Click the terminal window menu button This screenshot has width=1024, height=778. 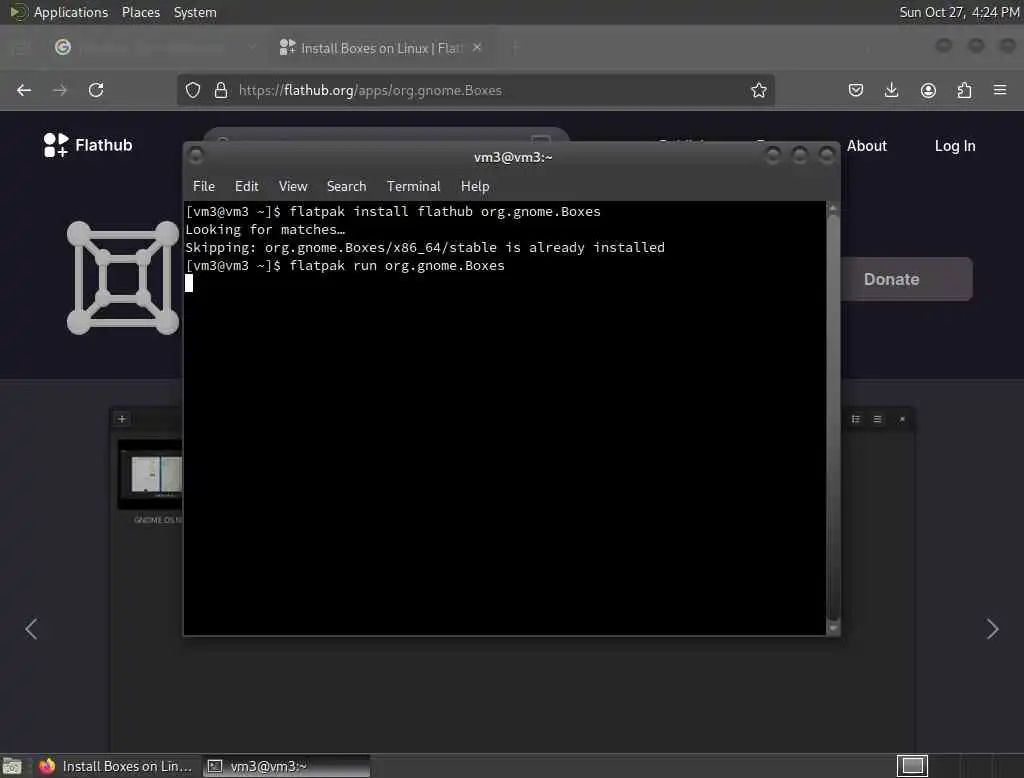(195, 155)
